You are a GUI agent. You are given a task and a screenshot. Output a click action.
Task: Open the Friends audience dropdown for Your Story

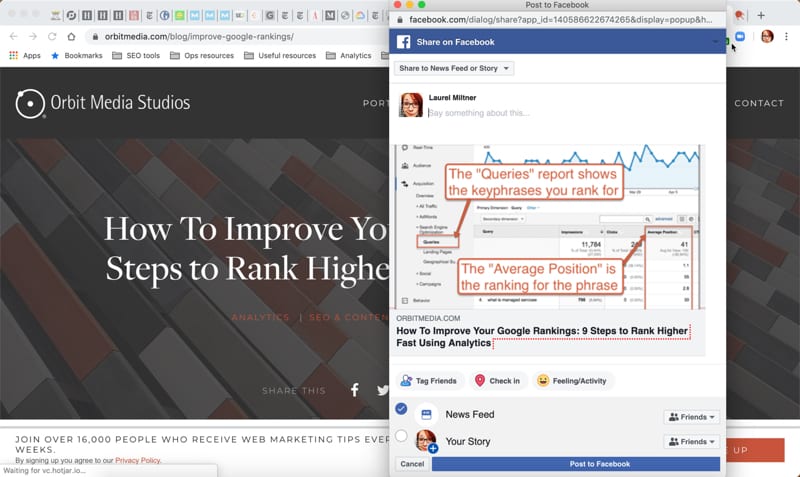(x=691, y=441)
